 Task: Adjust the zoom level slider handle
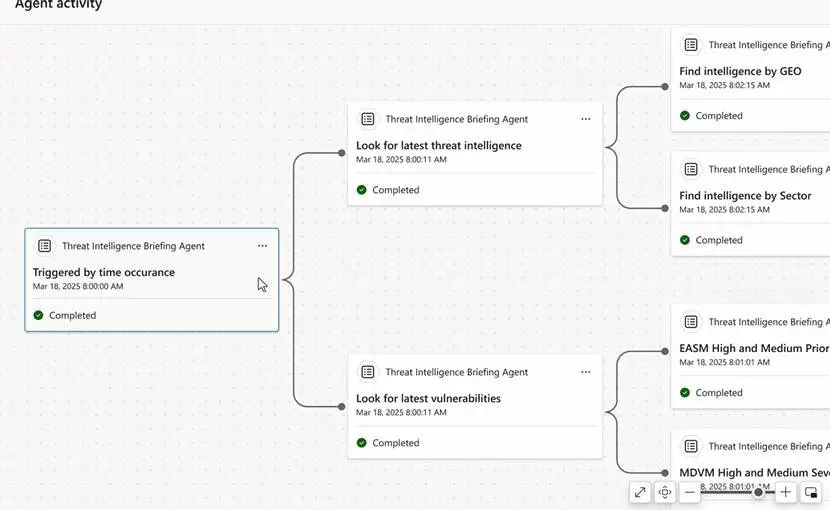(x=759, y=493)
